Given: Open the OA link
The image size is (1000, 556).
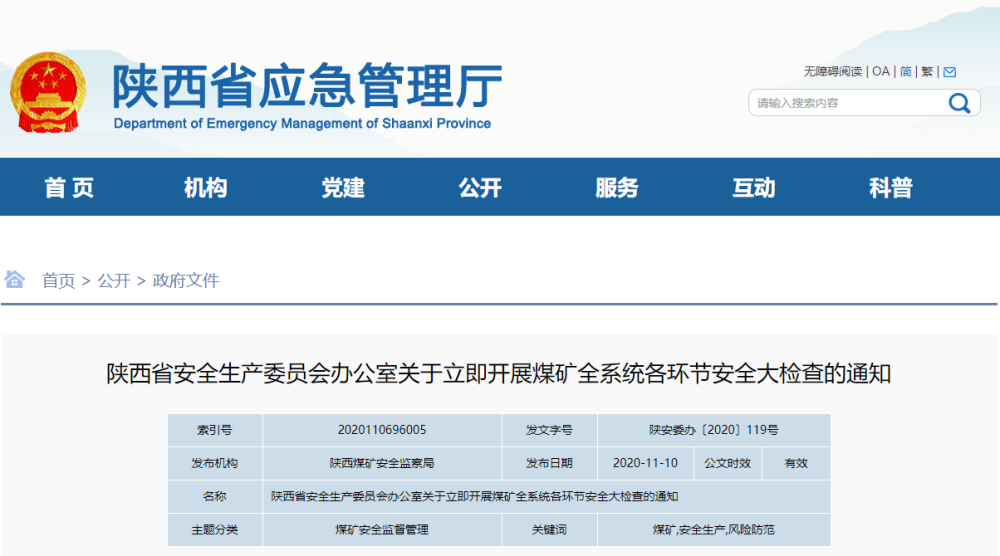Looking at the screenshot, I should (x=881, y=71).
